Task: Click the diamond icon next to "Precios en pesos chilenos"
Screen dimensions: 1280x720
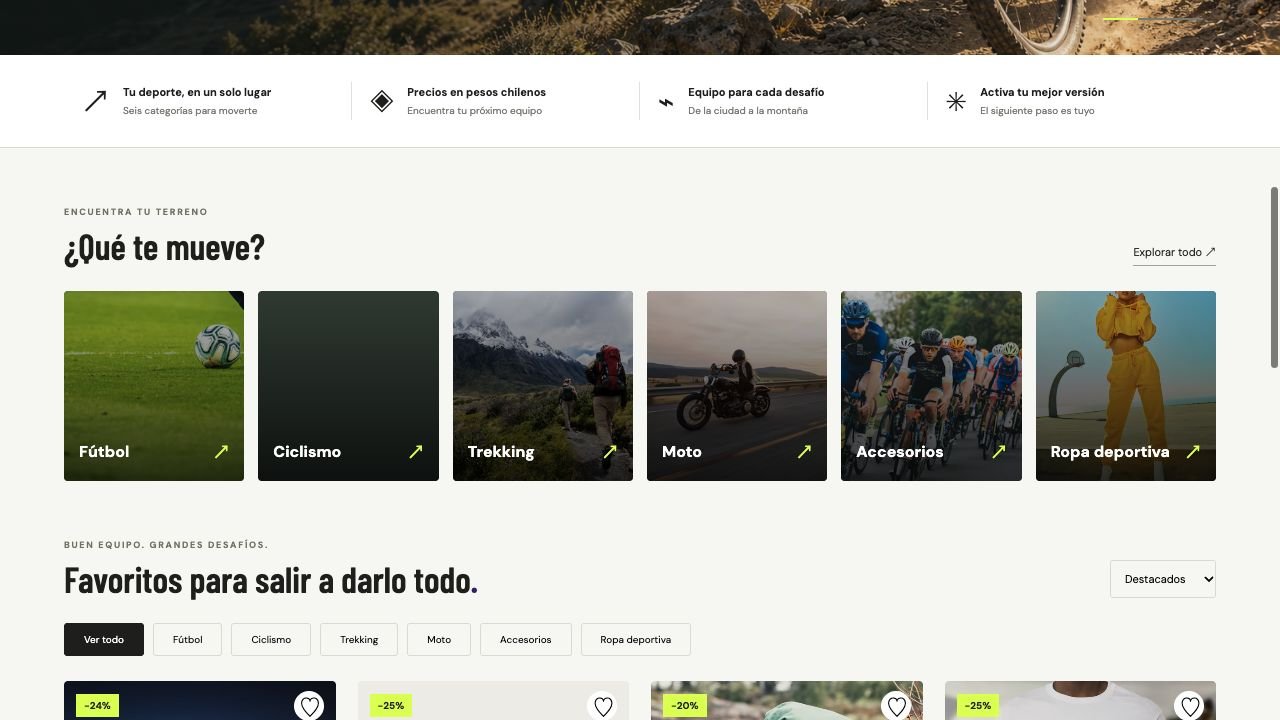Action: click(382, 101)
